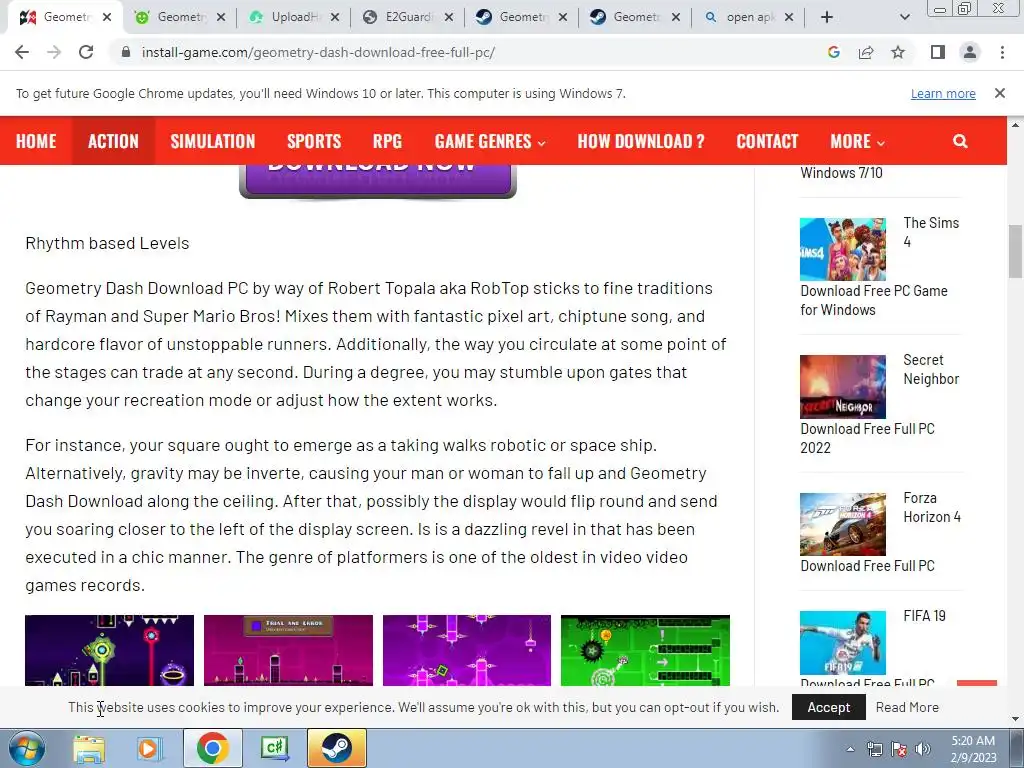1024x768 pixels.
Task: Open the Chrome profile avatar
Action: tap(970, 52)
